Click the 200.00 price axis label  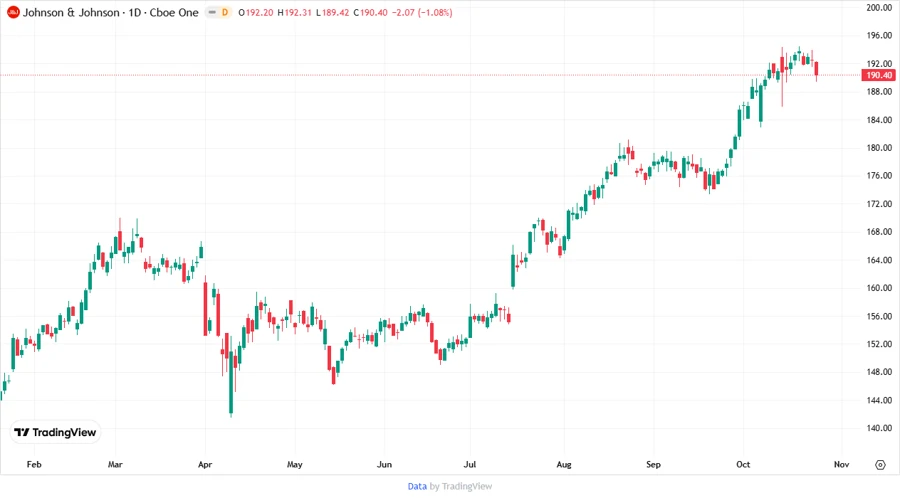879,7
